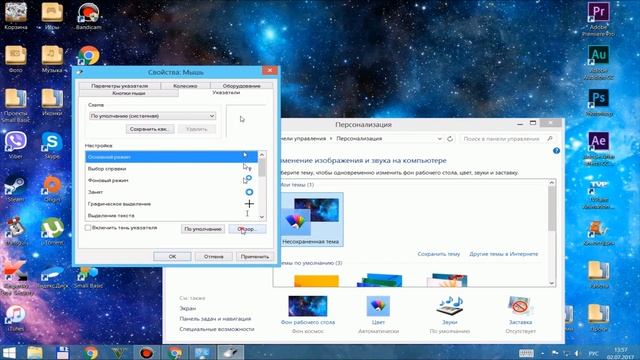Launch Photoshop from the desktop
Image resolution: width=640 pixels, height=360 pixels.
598,102
